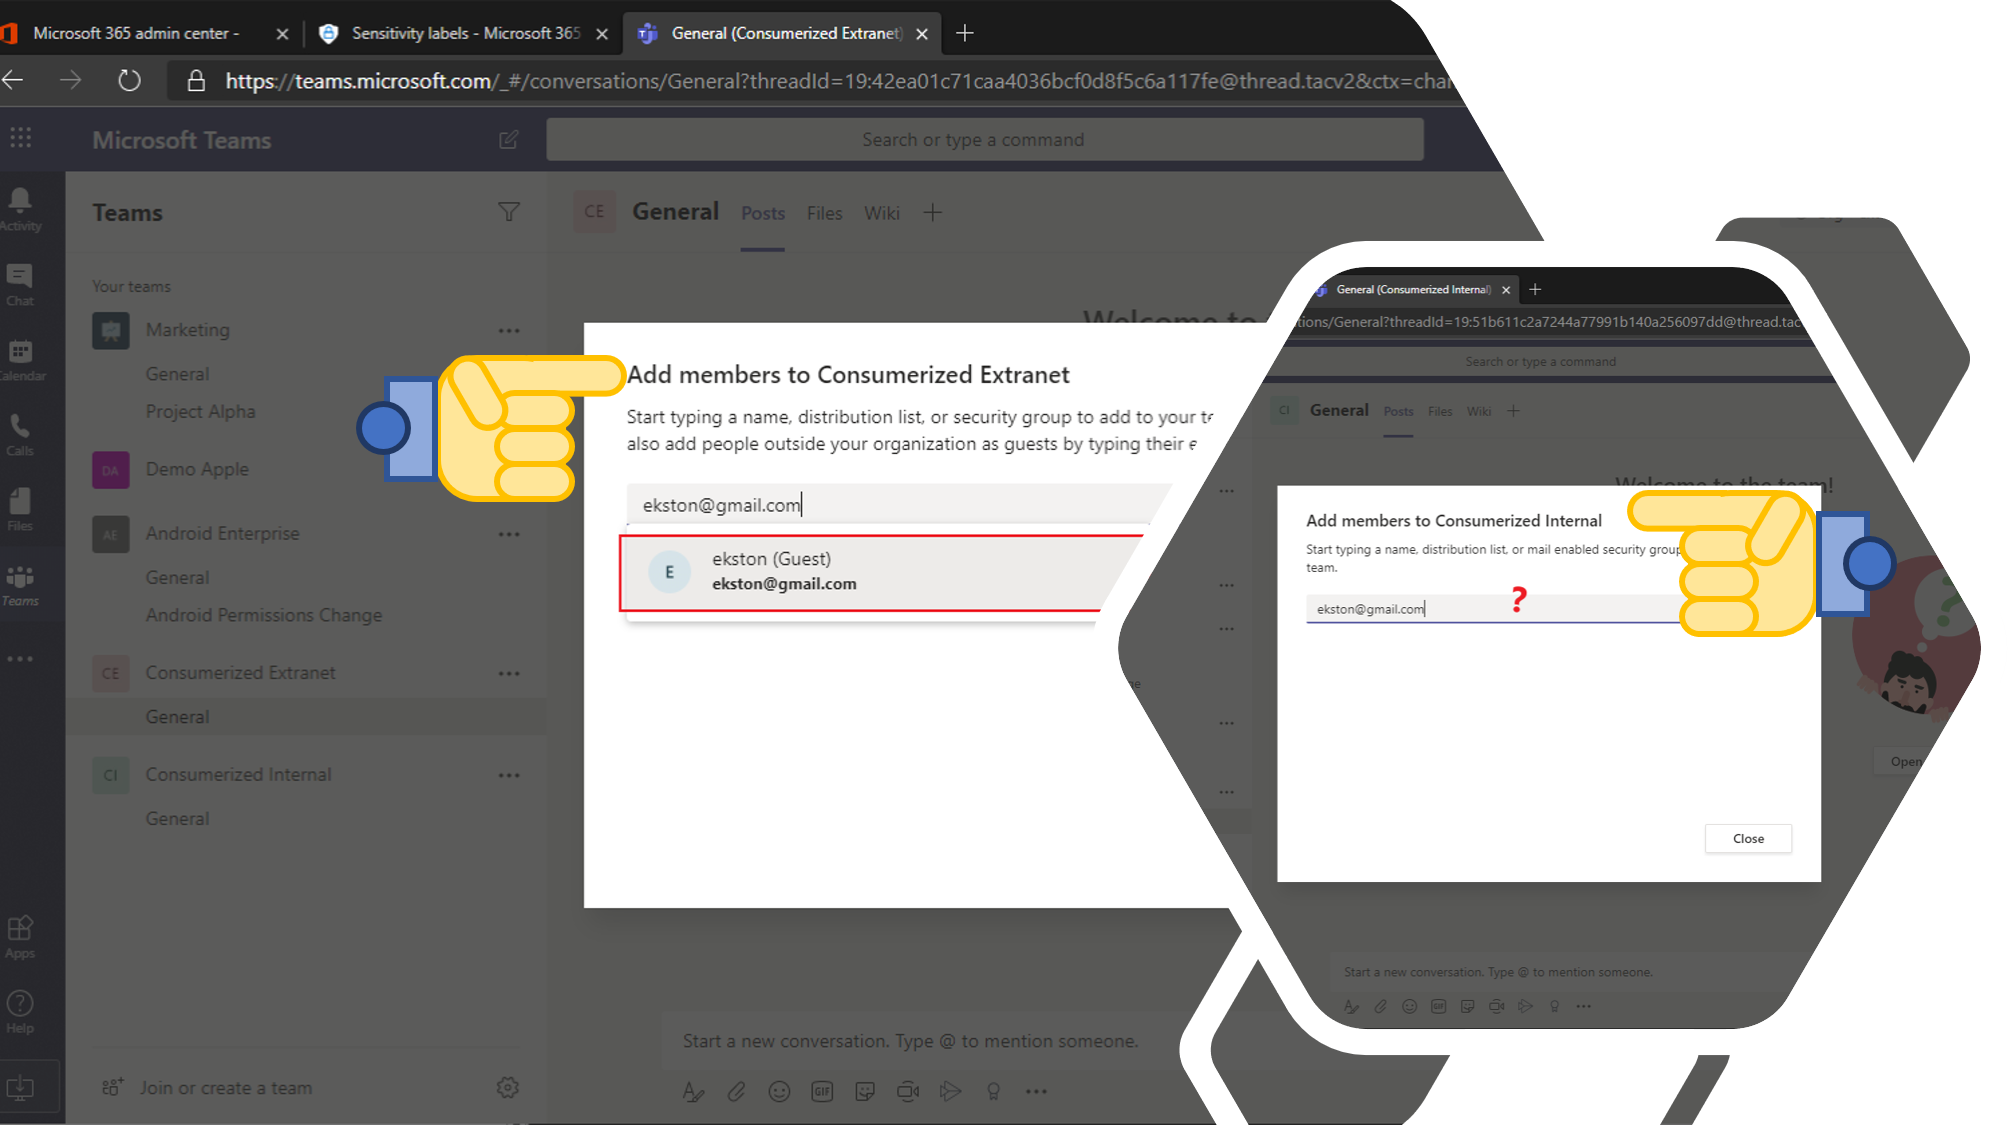Open a new browser tab in main window
Viewport: 2008px width, 1125px height.
coord(965,33)
